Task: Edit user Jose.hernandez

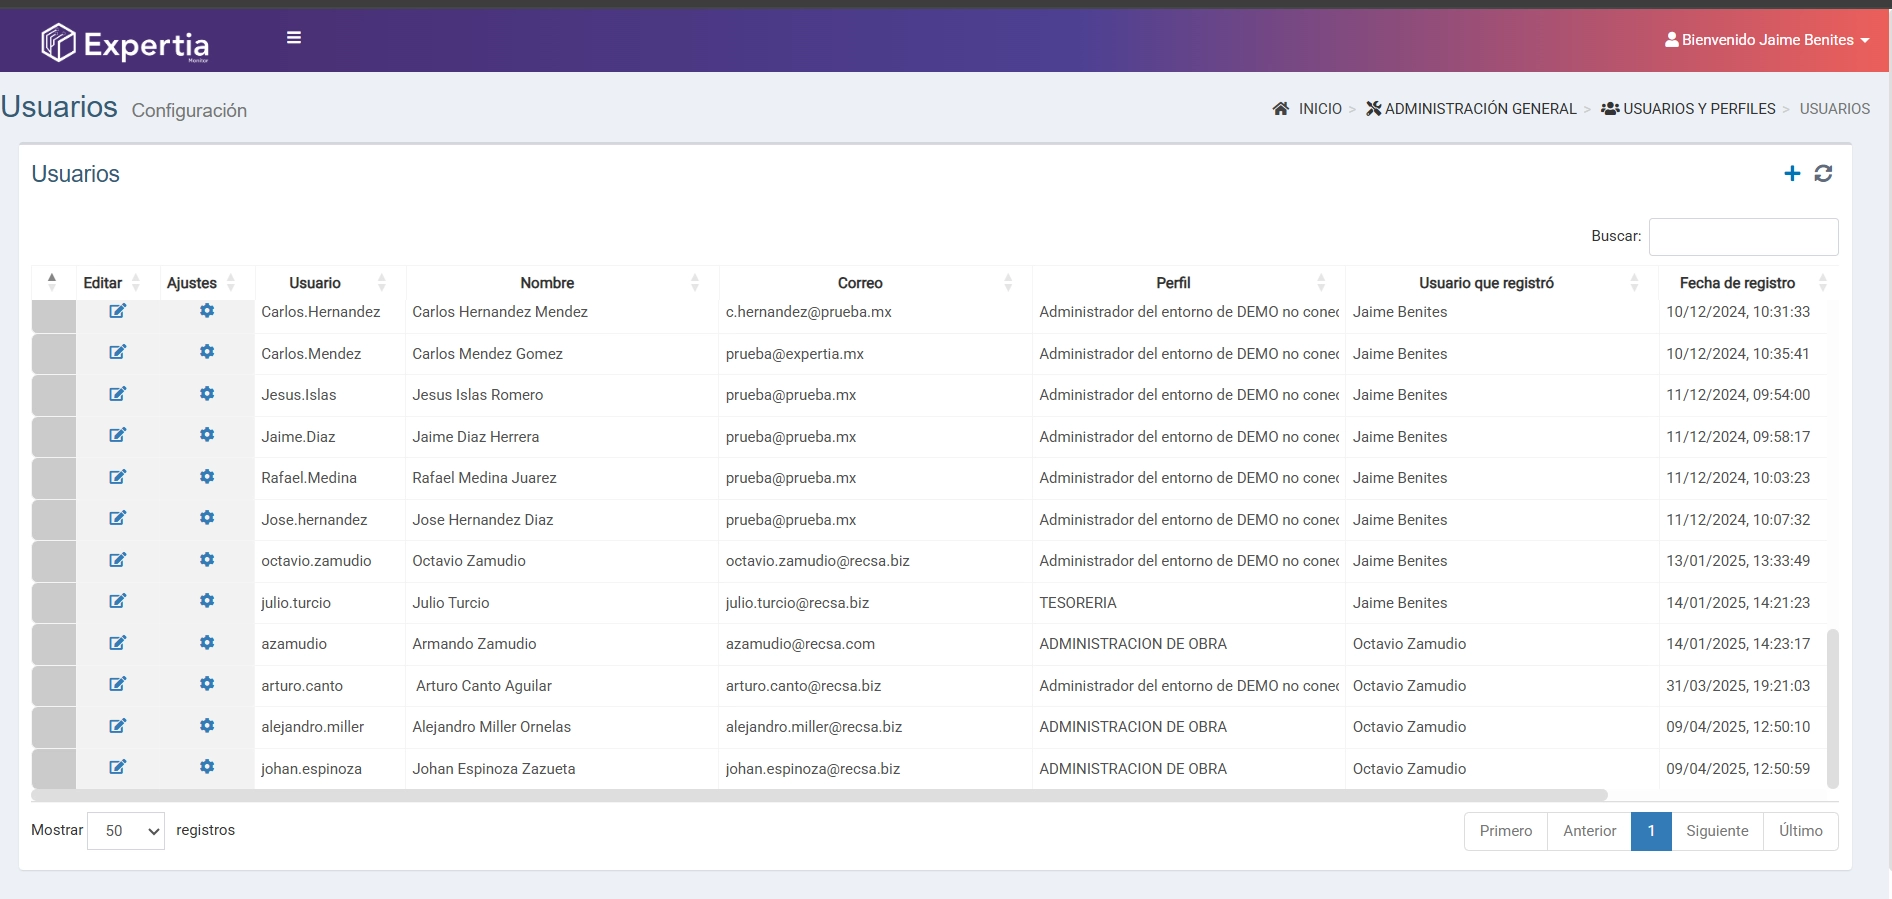Action: coord(118,518)
